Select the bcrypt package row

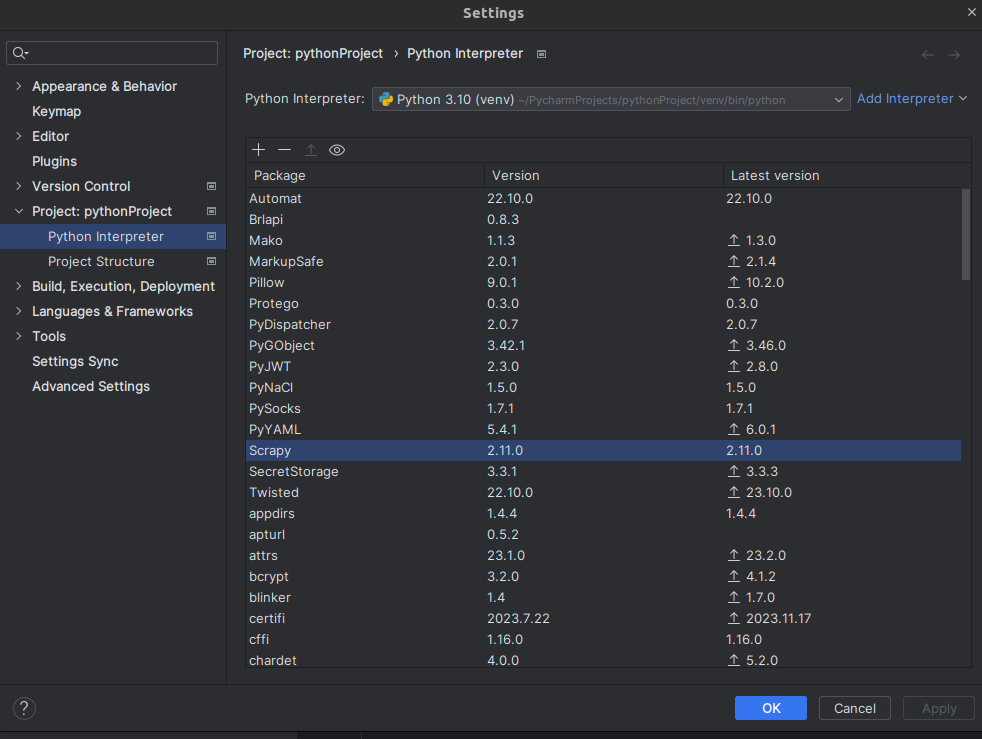click(x=604, y=576)
